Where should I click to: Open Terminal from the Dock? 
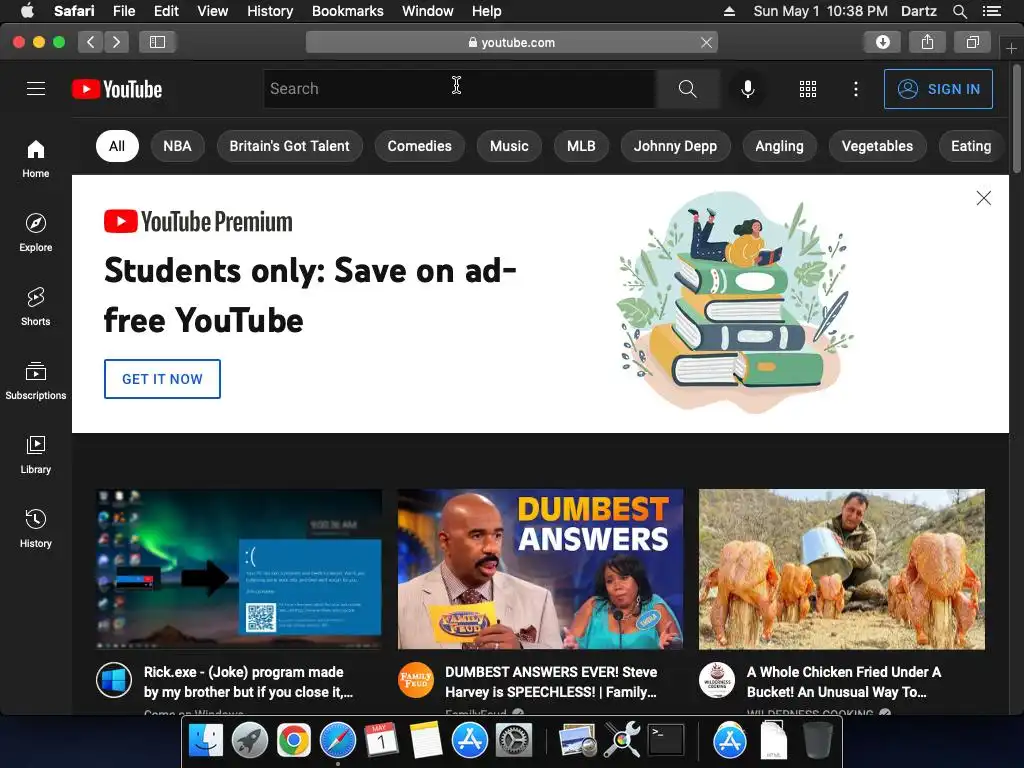click(x=665, y=741)
